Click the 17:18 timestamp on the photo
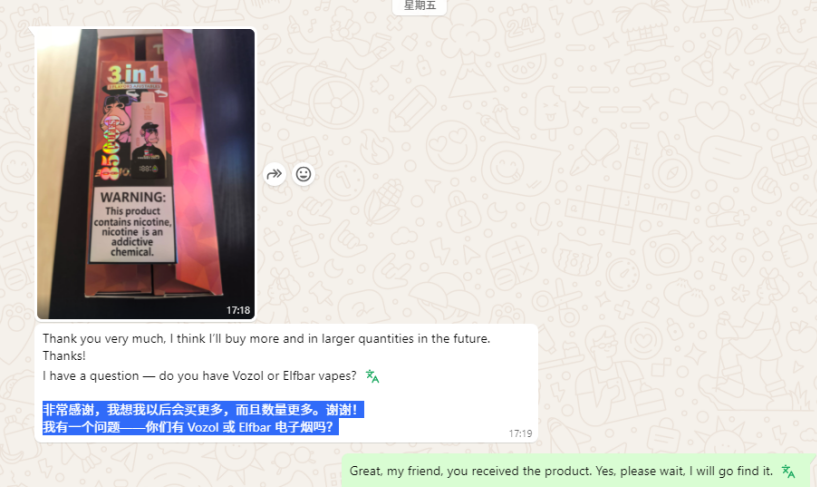This screenshot has height=487, width=817. (x=238, y=310)
